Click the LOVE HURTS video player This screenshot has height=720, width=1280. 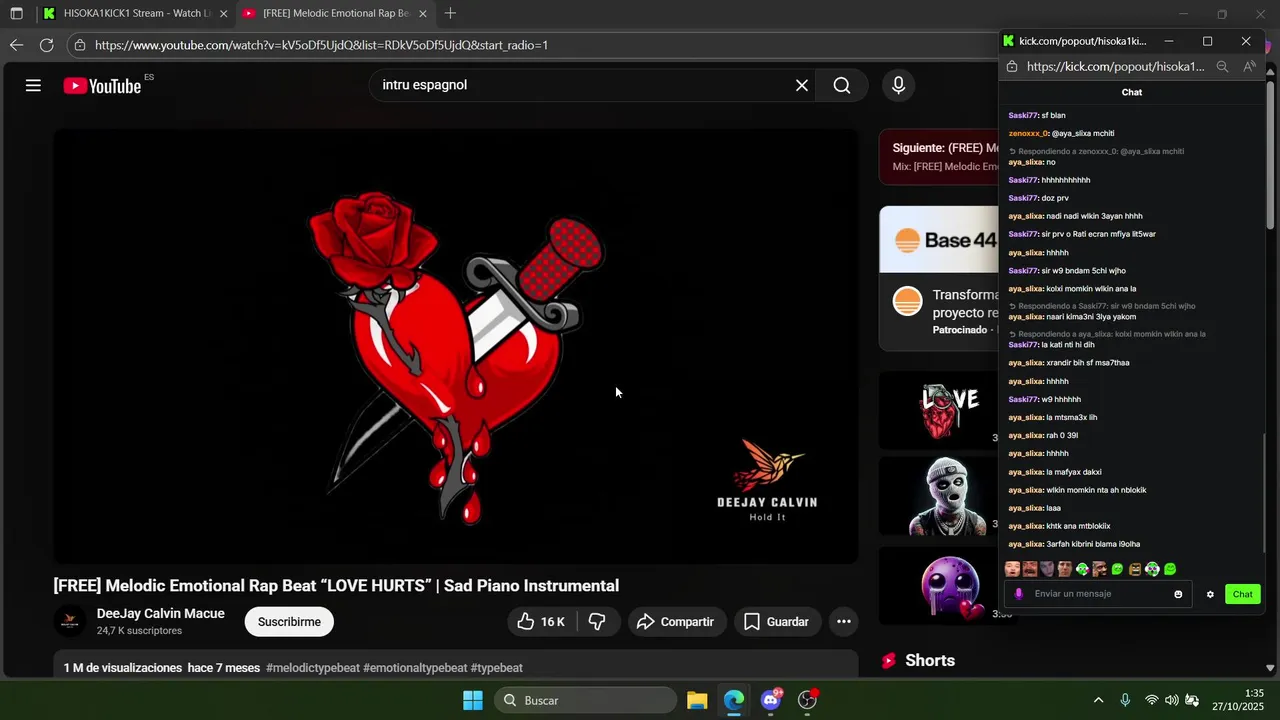pyautogui.click(x=456, y=346)
